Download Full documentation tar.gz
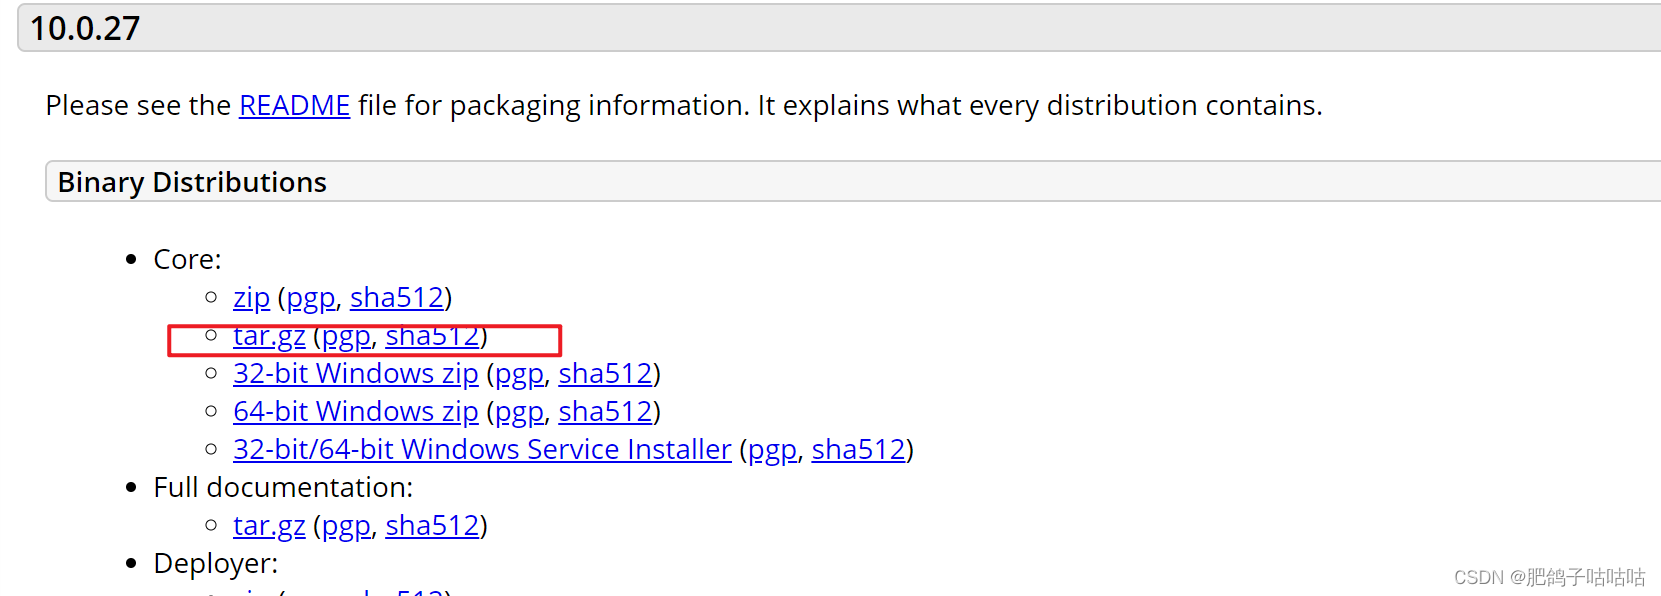Image resolution: width=1661 pixels, height=596 pixels. 269,526
